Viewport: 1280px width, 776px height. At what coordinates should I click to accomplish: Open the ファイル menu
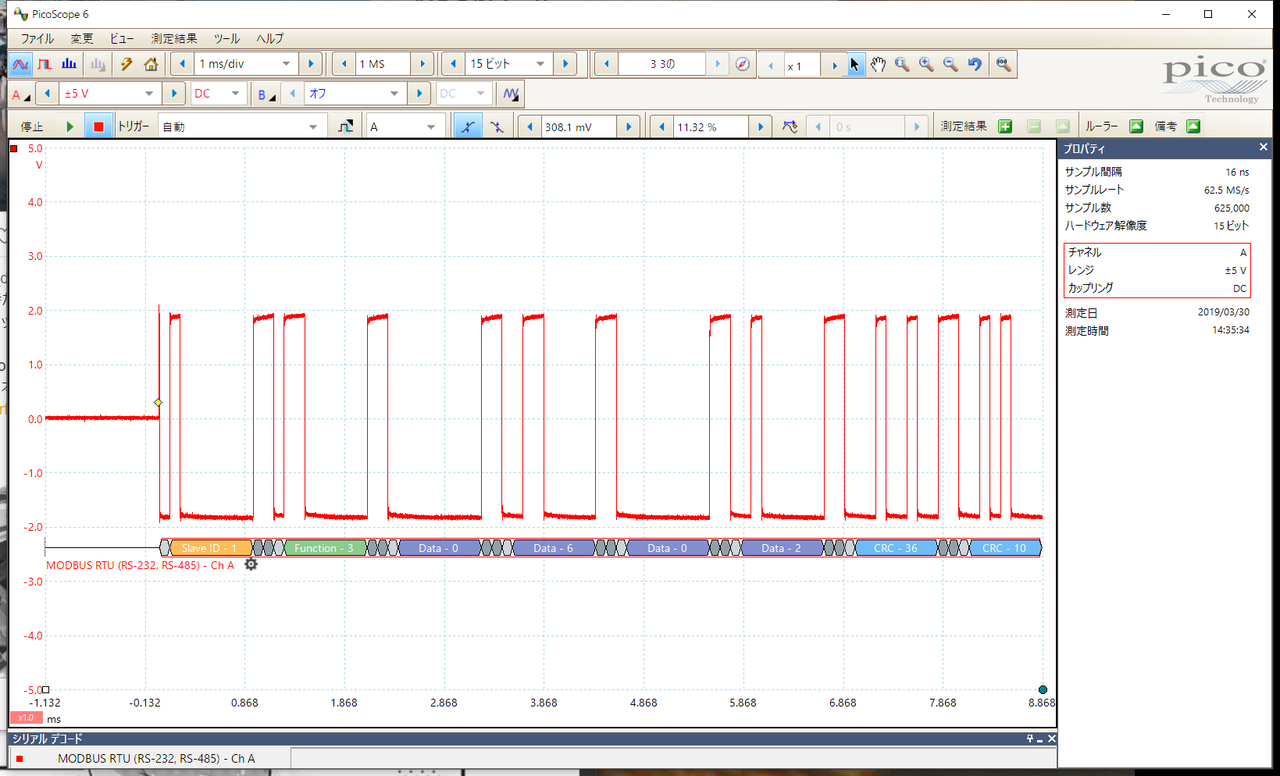(x=37, y=39)
